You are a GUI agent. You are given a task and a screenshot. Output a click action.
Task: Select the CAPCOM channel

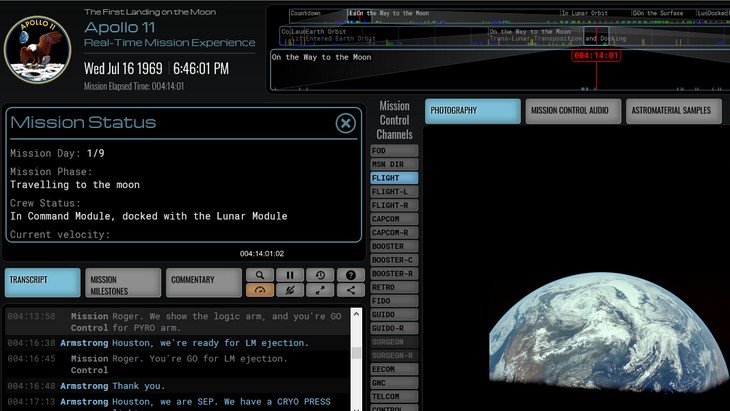tap(394, 219)
